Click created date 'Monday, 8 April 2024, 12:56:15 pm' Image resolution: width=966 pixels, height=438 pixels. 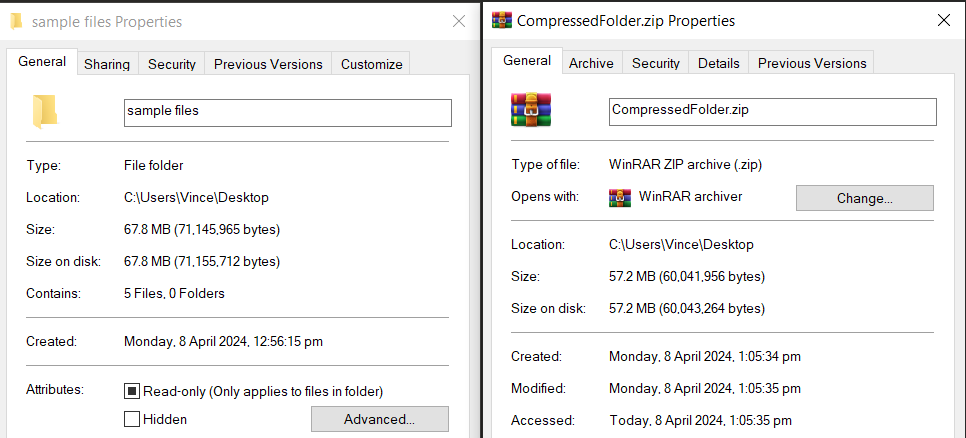[223, 341]
